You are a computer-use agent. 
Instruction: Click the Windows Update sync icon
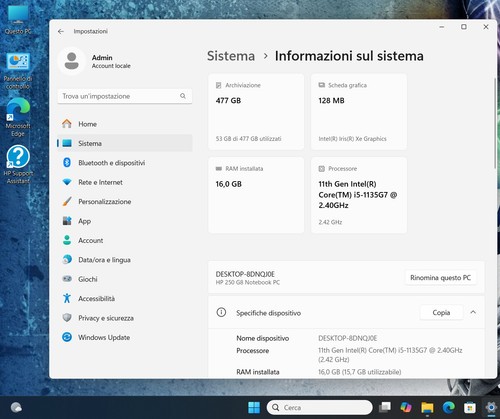(x=67, y=337)
